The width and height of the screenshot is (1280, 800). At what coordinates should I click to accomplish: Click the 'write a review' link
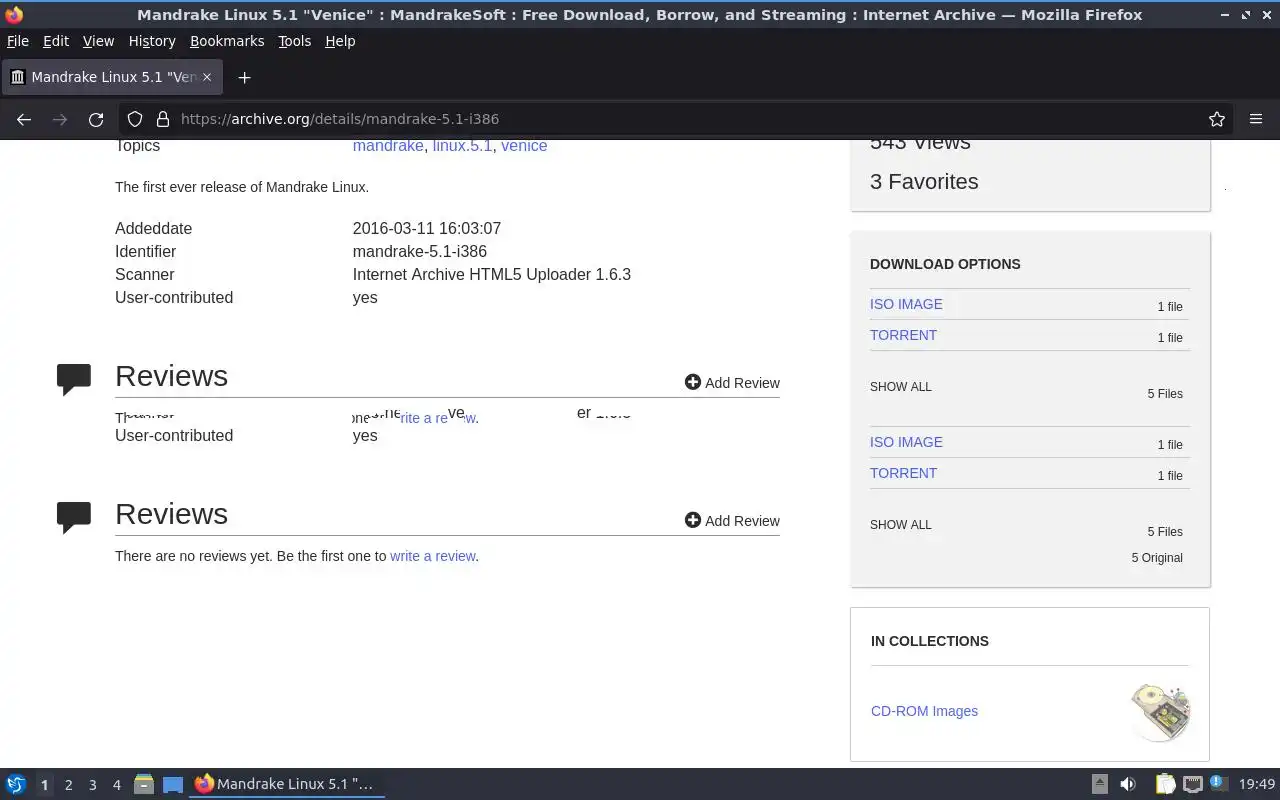pos(432,556)
